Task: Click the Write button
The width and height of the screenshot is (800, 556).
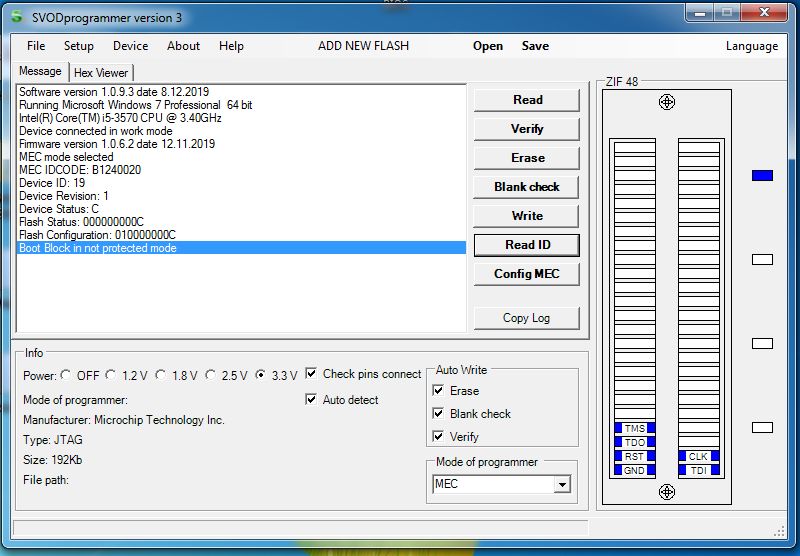Action: pyautogui.click(x=527, y=216)
